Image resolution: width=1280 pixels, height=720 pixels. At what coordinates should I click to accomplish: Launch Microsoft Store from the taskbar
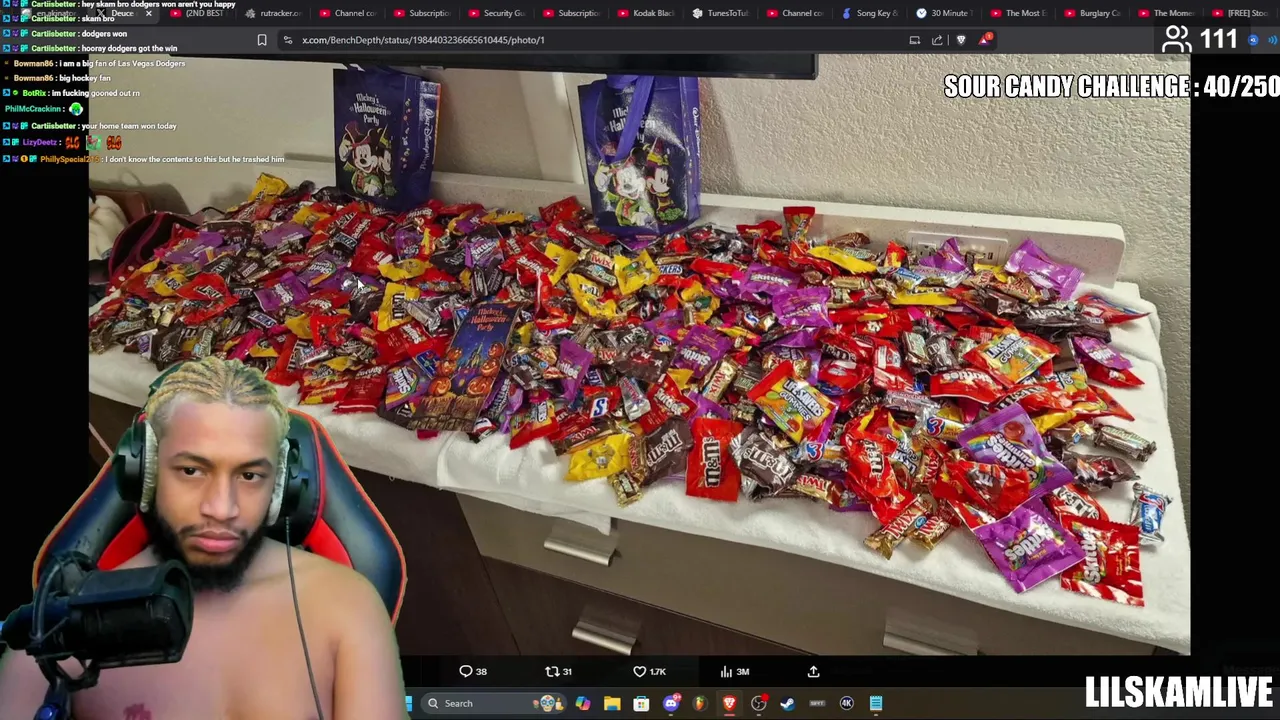[641, 703]
